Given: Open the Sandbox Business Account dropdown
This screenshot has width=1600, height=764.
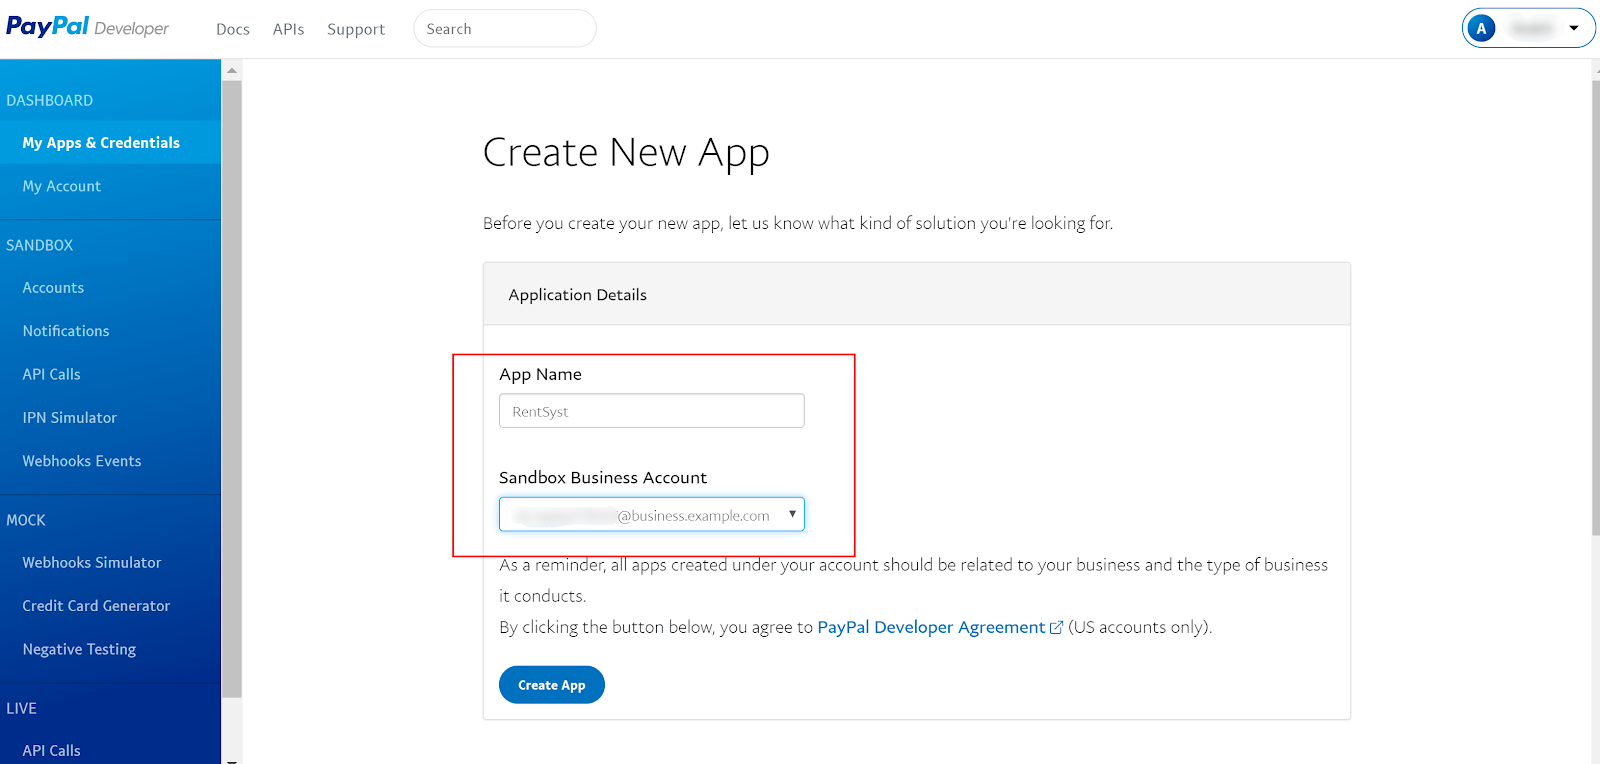Looking at the screenshot, I should 651,515.
